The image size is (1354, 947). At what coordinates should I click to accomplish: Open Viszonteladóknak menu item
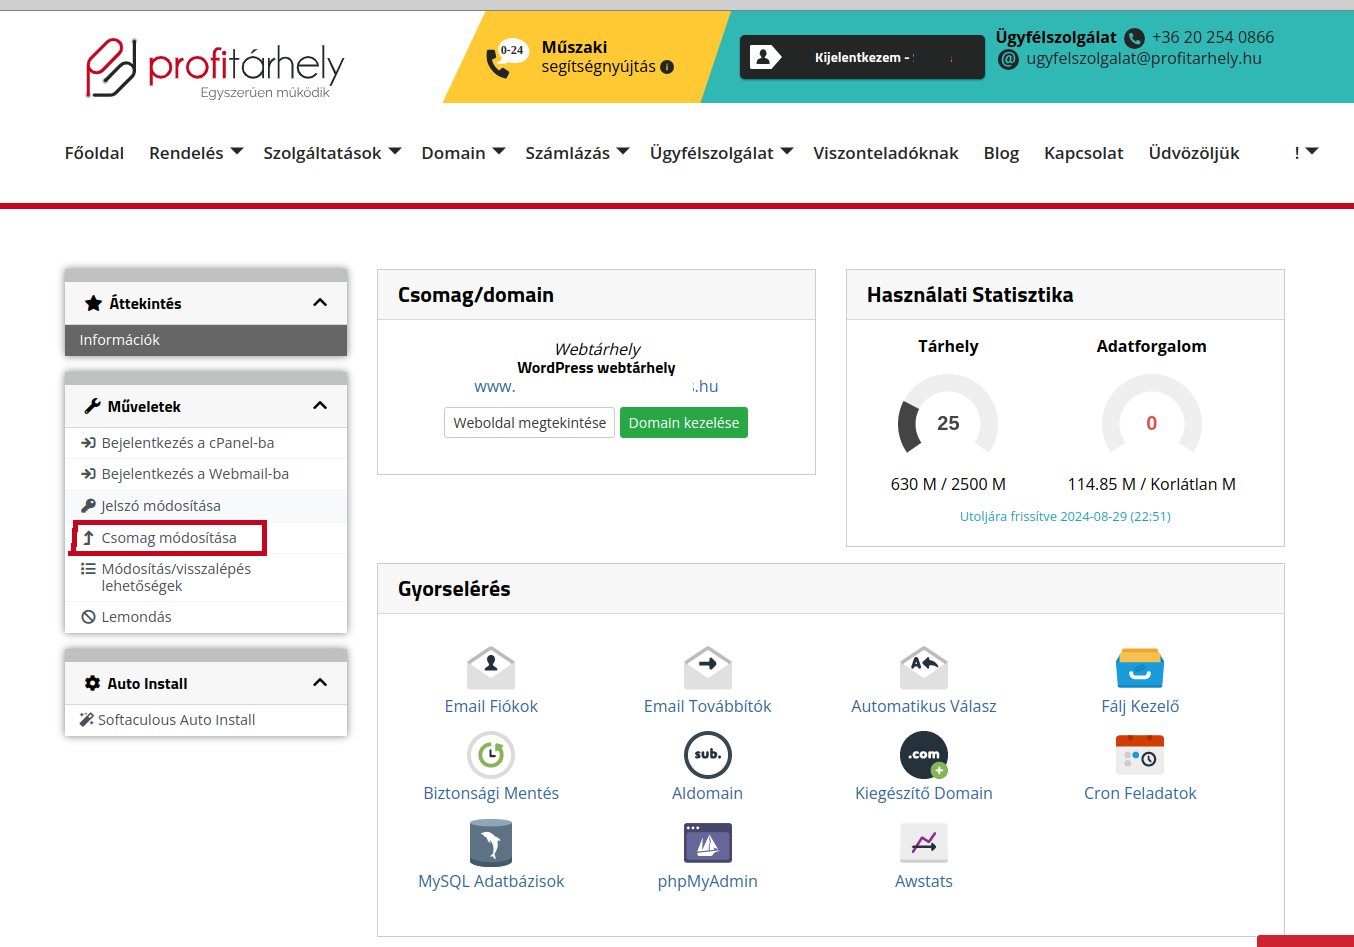[x=886, y=153]
